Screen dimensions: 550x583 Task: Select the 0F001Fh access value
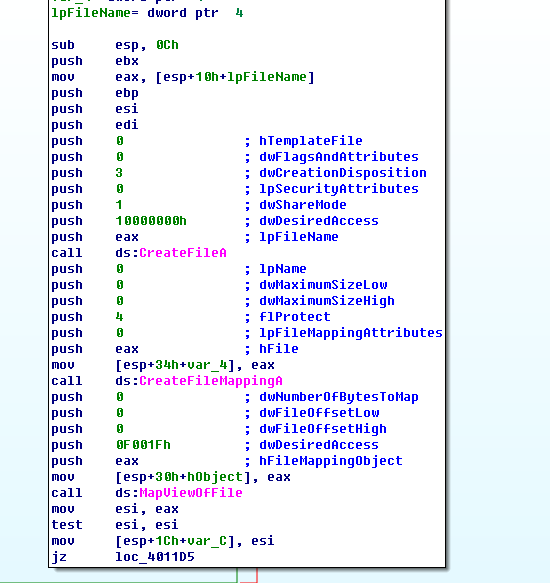[x=143, y=445]
